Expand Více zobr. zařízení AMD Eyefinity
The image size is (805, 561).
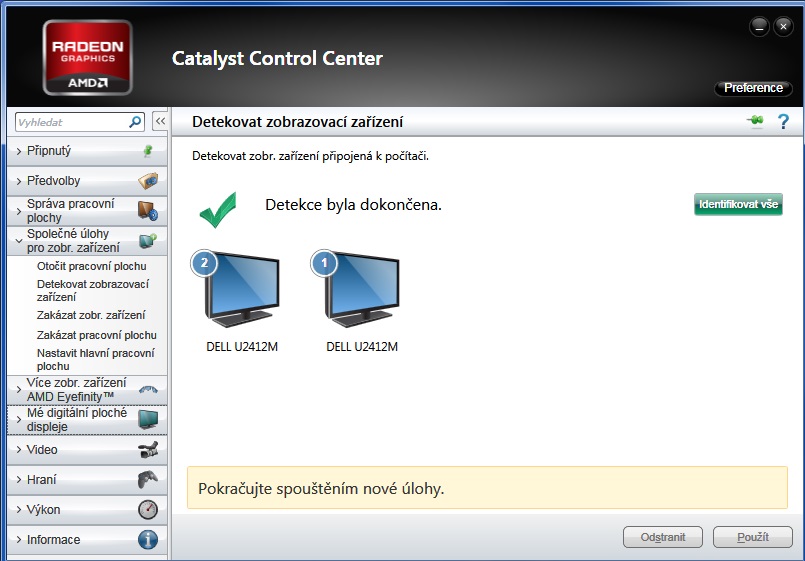click(x=87, y=390)
